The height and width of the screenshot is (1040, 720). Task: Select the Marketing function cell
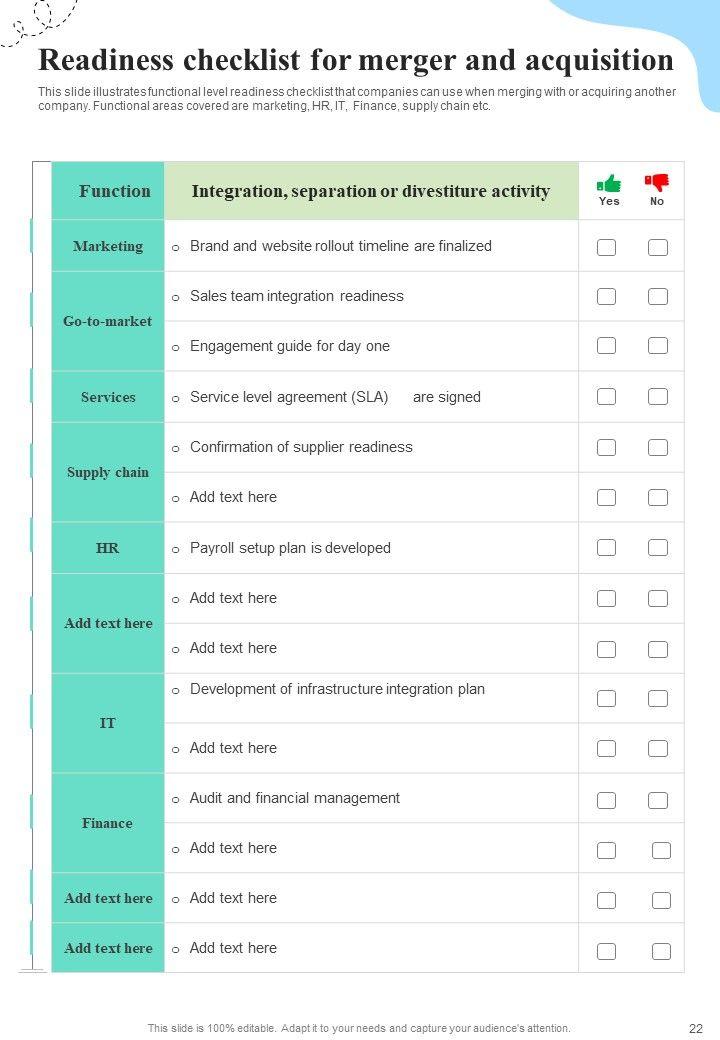pos(108,246)
